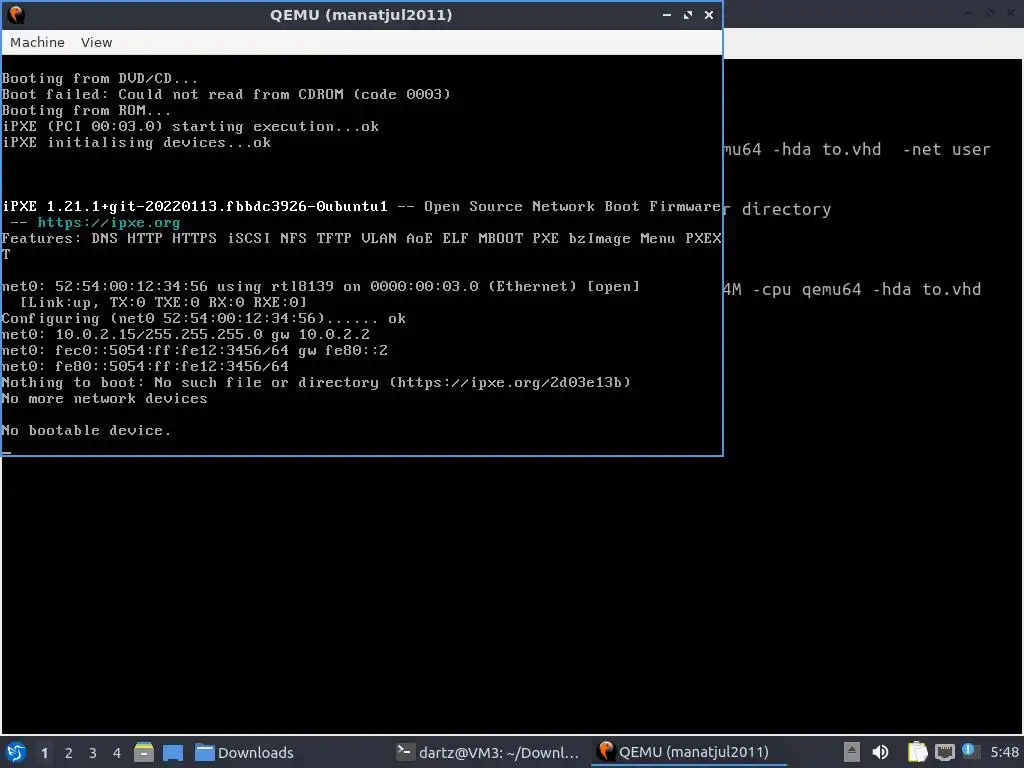The image size is (1024, 768).
Task: Click the removable media eject tray icon
Action: point(852,752)
